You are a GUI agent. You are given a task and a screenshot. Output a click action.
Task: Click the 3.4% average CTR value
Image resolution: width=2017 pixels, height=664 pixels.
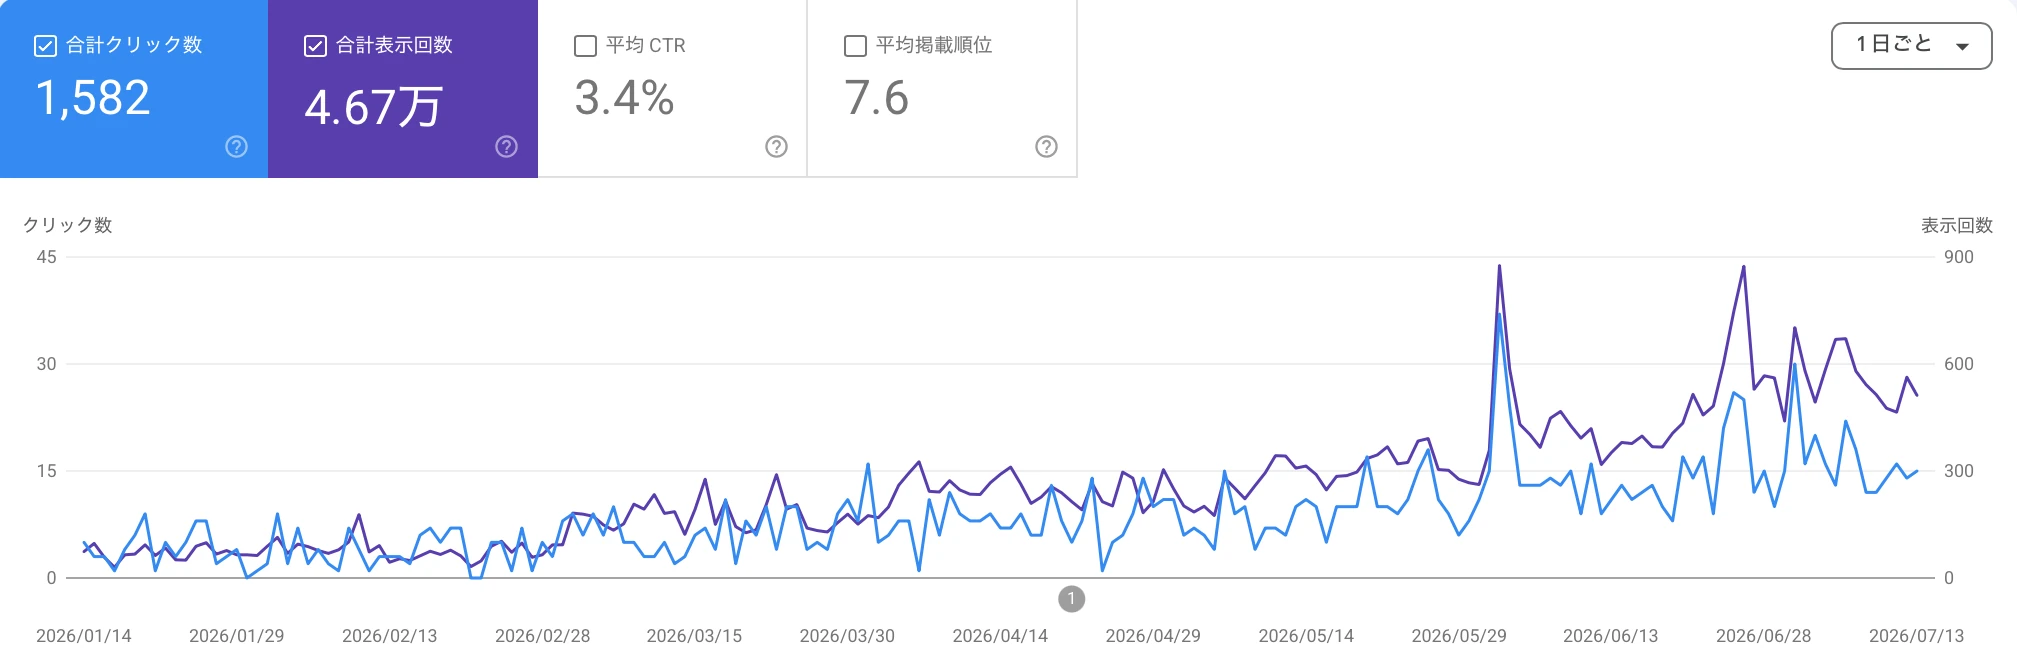[x=624, y=98]
